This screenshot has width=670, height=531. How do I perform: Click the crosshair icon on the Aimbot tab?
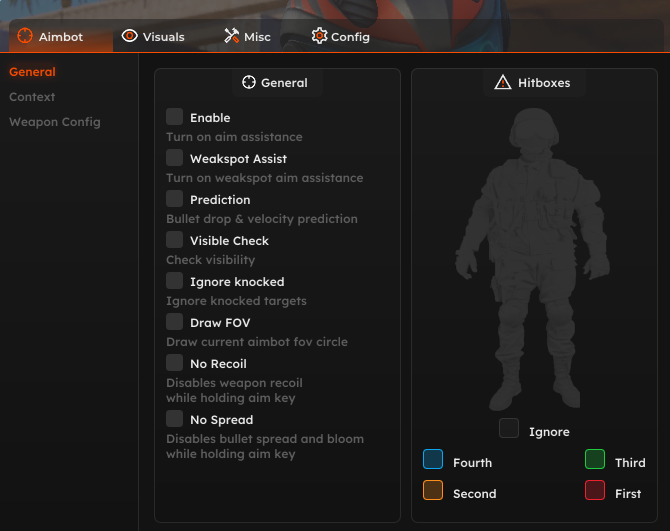25,37
